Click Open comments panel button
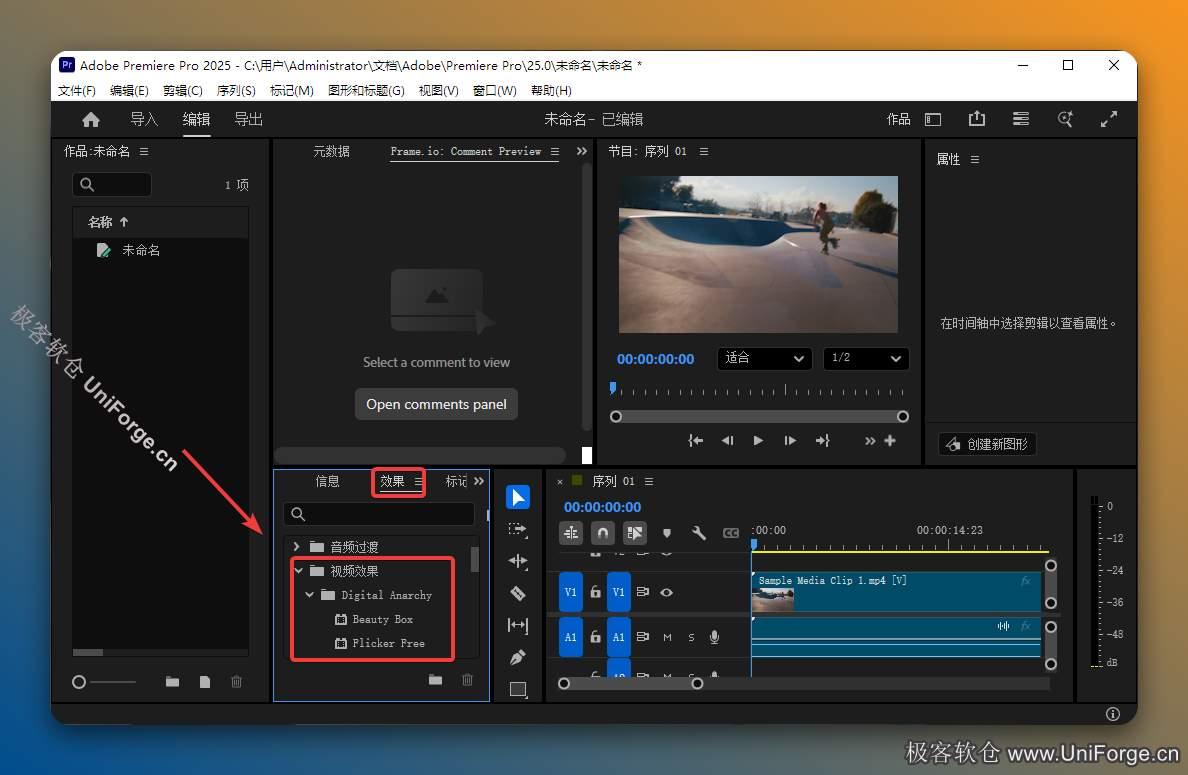The image size is (1188, 775). point(436,405)
